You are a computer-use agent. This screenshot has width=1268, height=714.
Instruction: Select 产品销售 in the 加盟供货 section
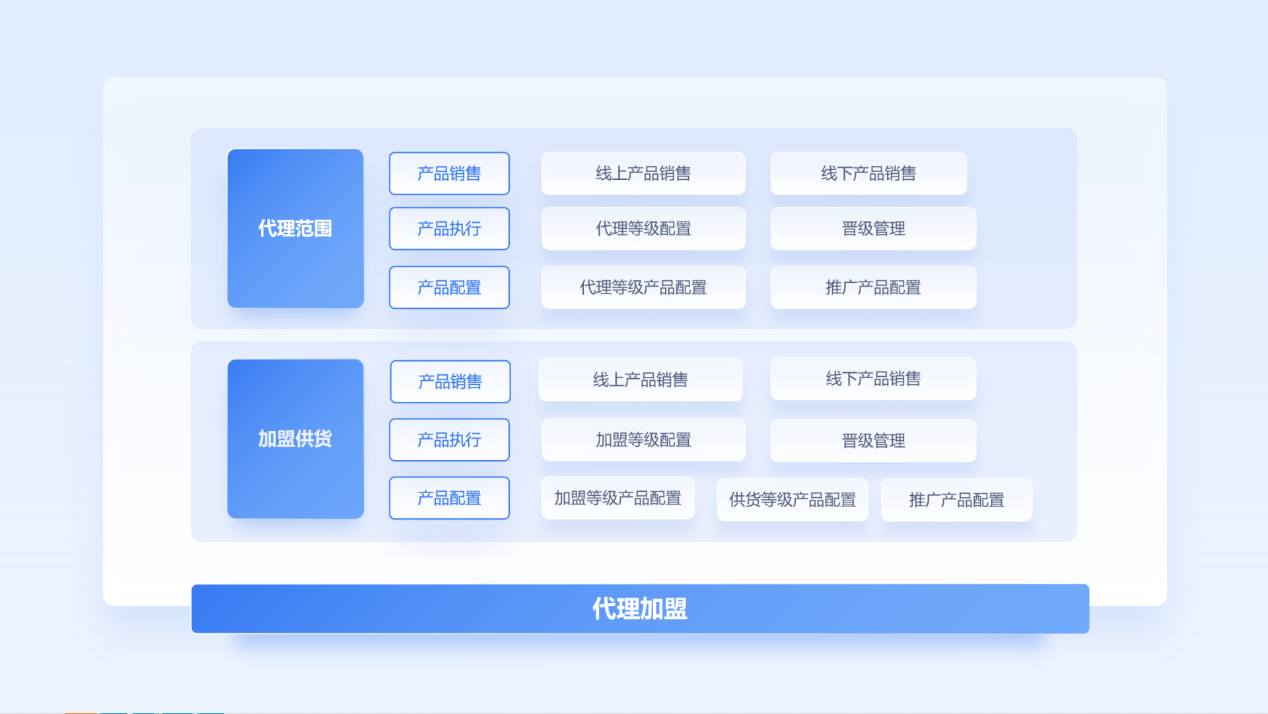click(x=450, y=381)
